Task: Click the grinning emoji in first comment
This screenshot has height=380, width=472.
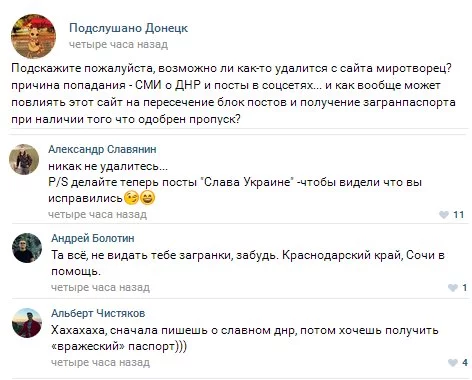Action: pos(147,198)
